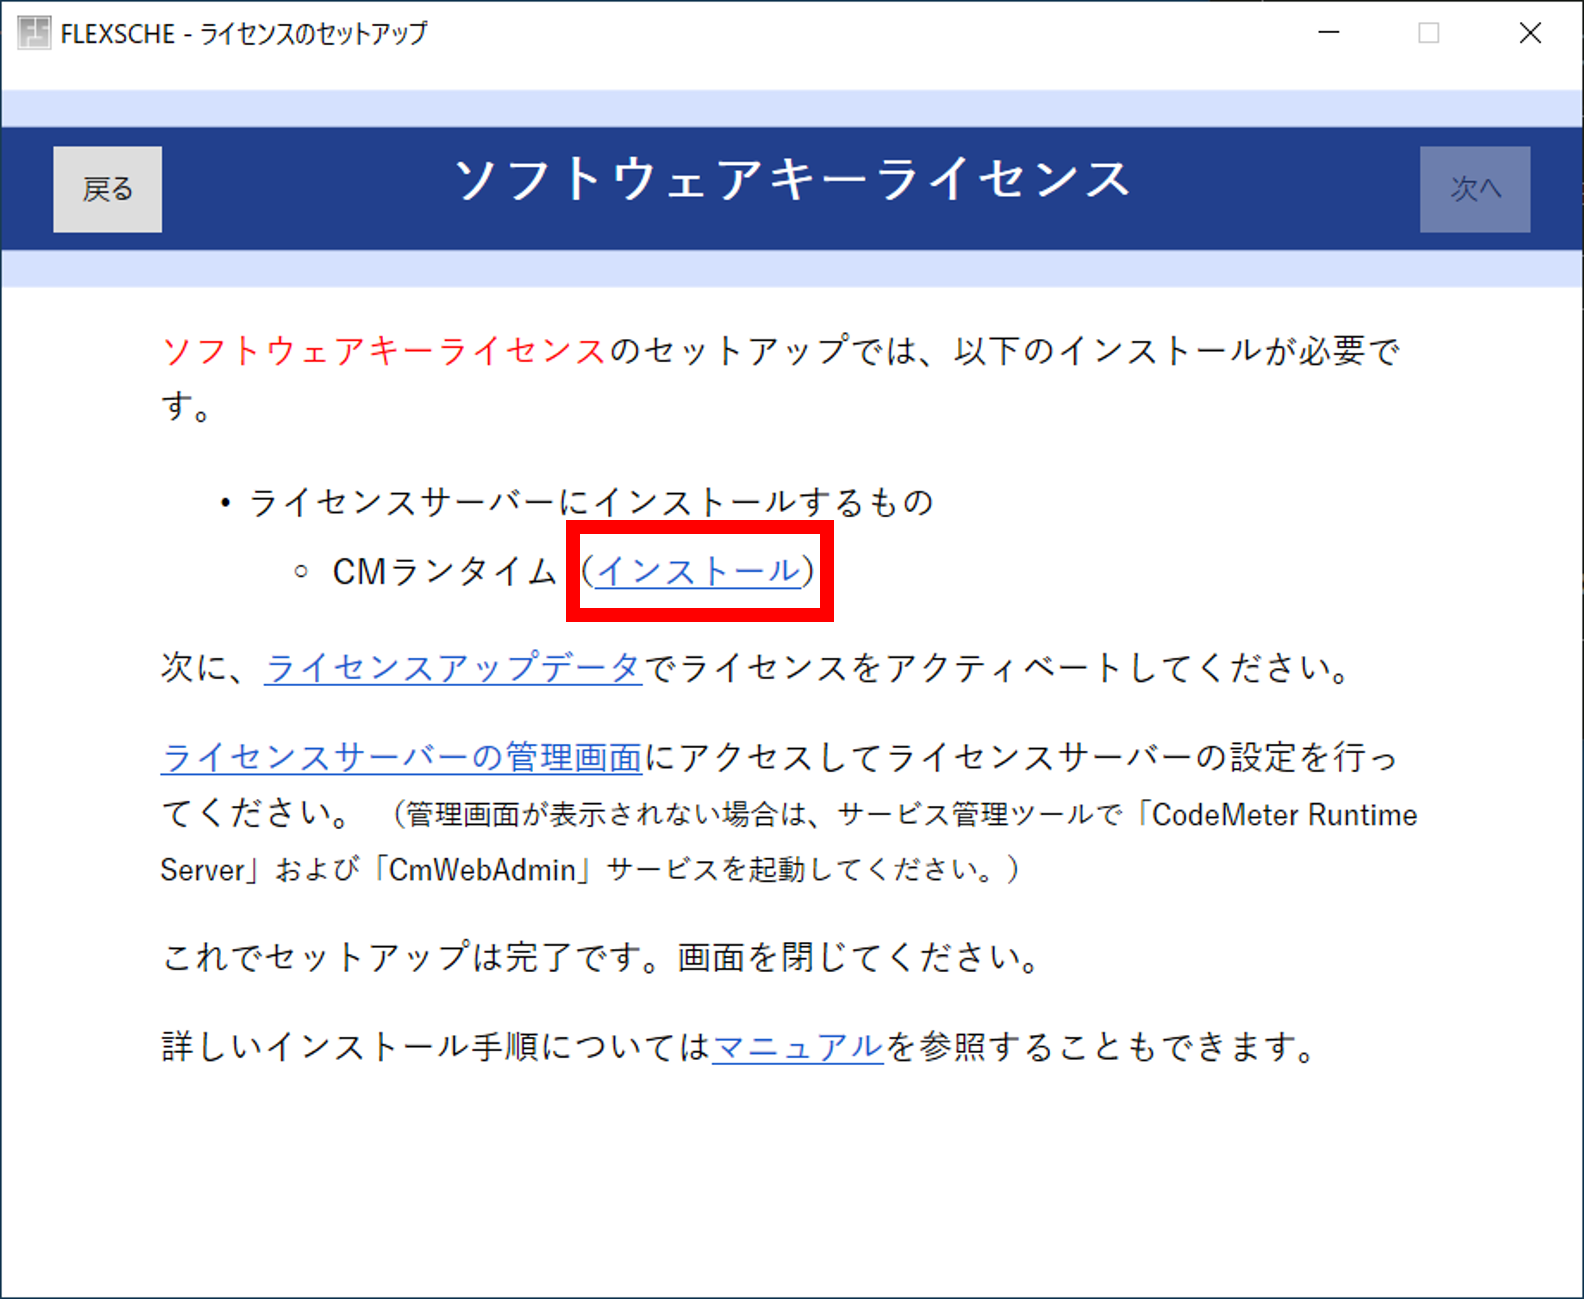Click the 「CmWebAdmin」 service name text

[482, 870]
